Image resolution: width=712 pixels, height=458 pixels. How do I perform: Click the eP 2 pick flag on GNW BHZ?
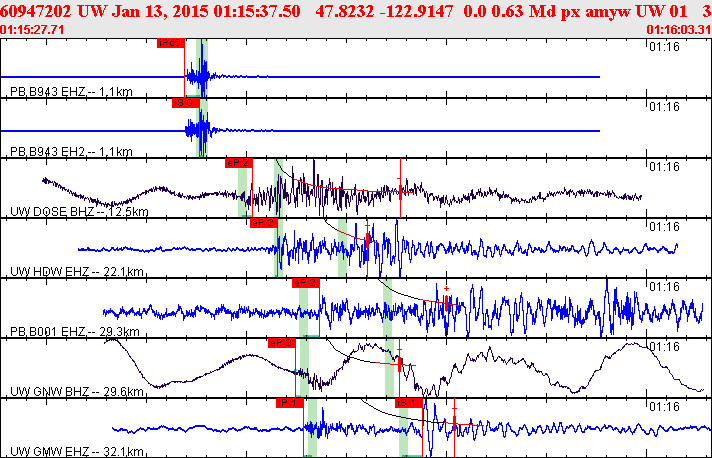(282, 343)
